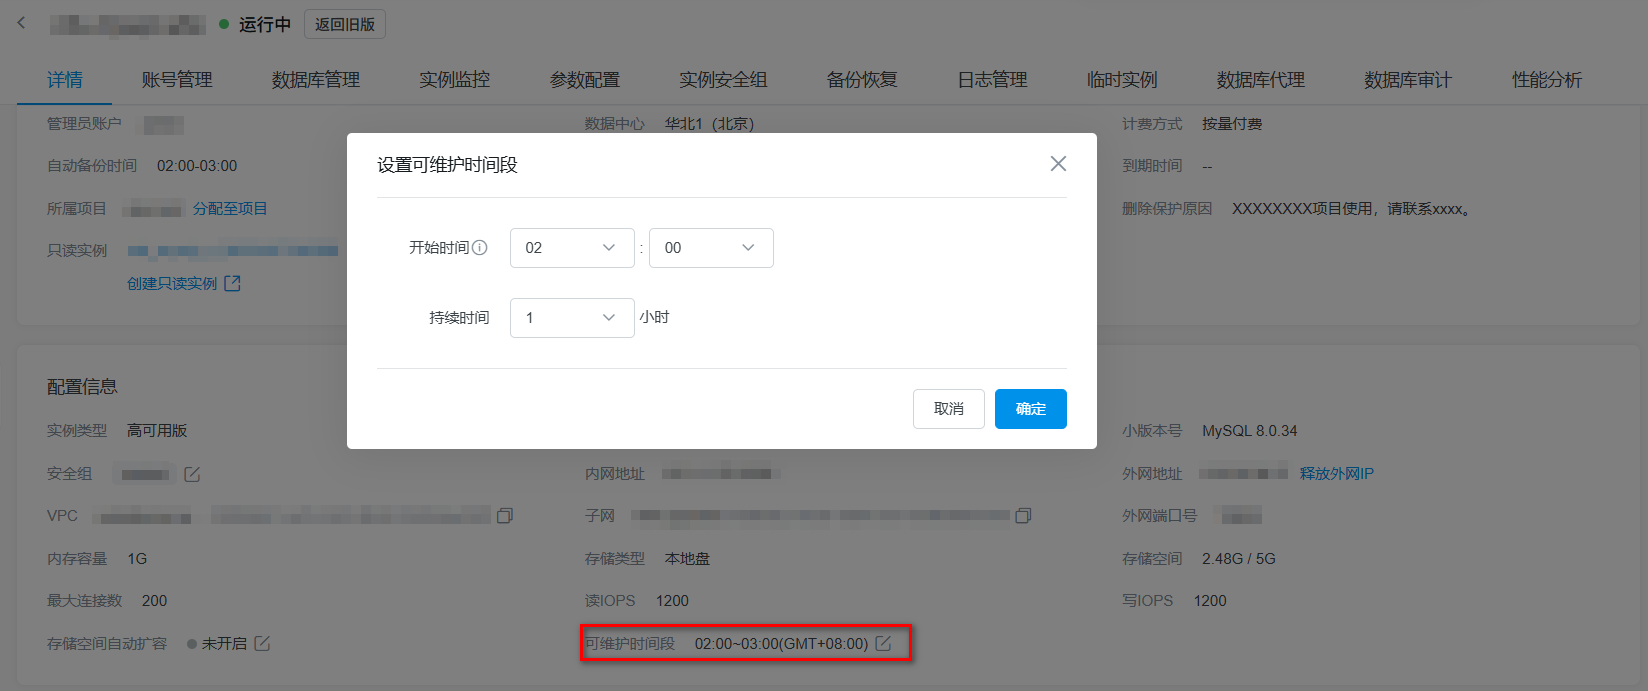
Task: Click the 配置信息 section heading
Action: coord(82,387)
